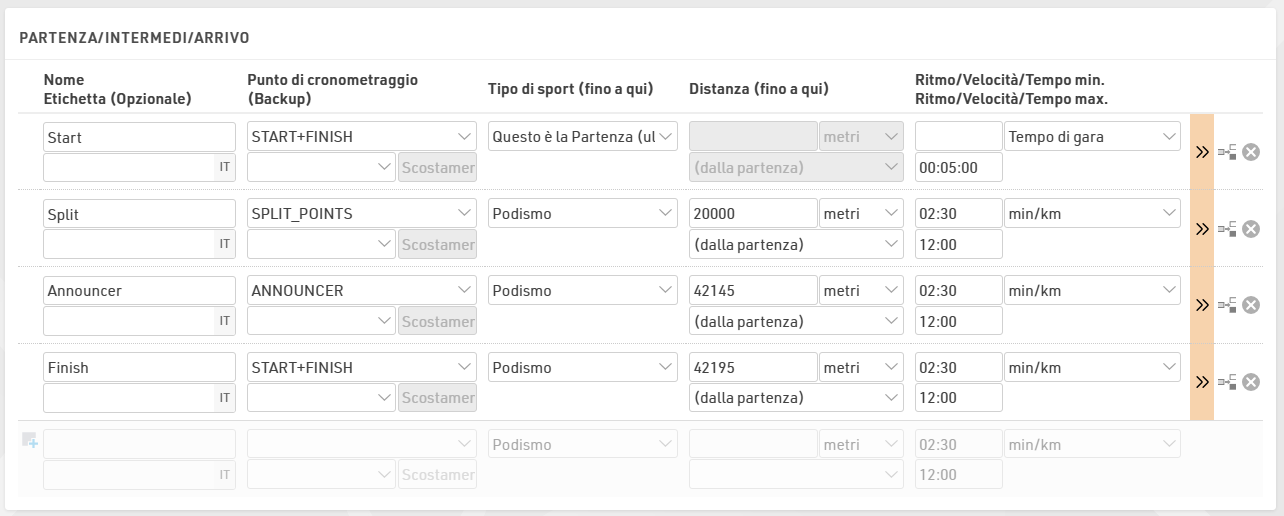1284x516 pixels.
Task: Expand Start row with the double-chevron arrow
Action: pos(1202,152)
